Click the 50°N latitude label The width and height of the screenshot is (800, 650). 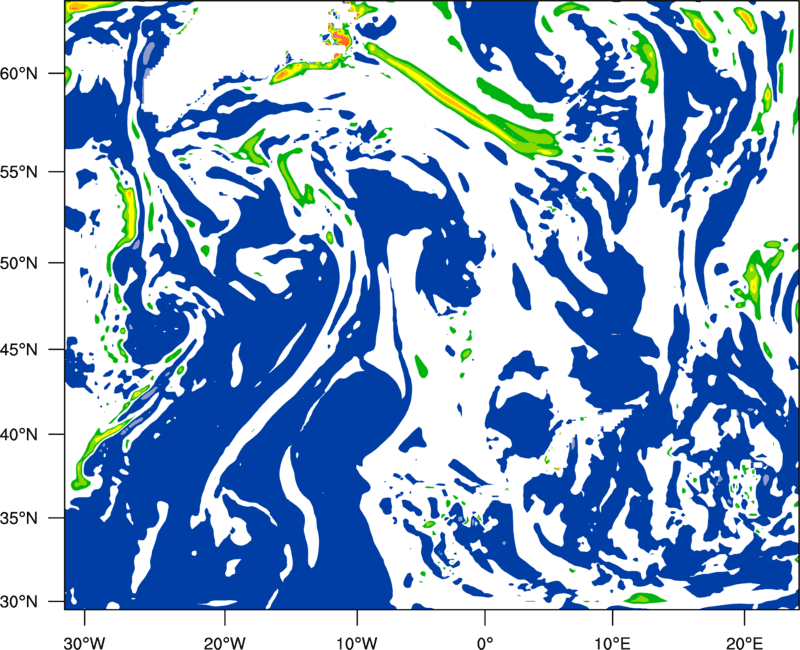coord(19,264)
